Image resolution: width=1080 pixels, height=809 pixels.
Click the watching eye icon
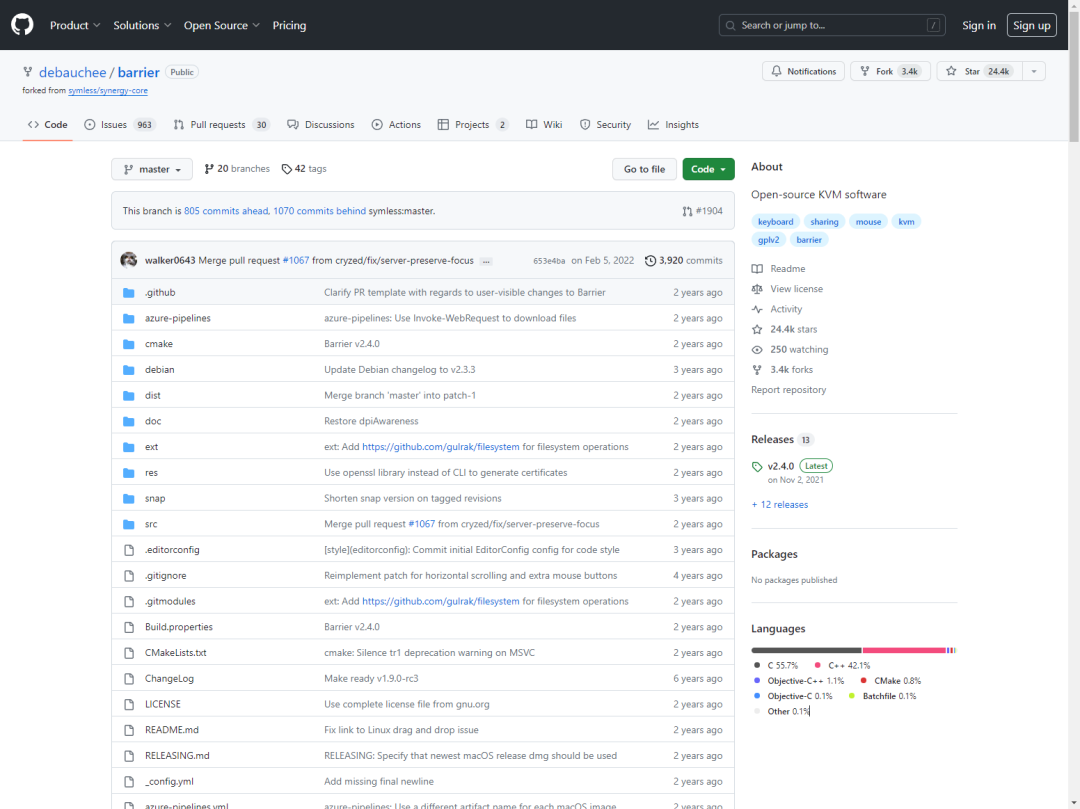(757, 350)
